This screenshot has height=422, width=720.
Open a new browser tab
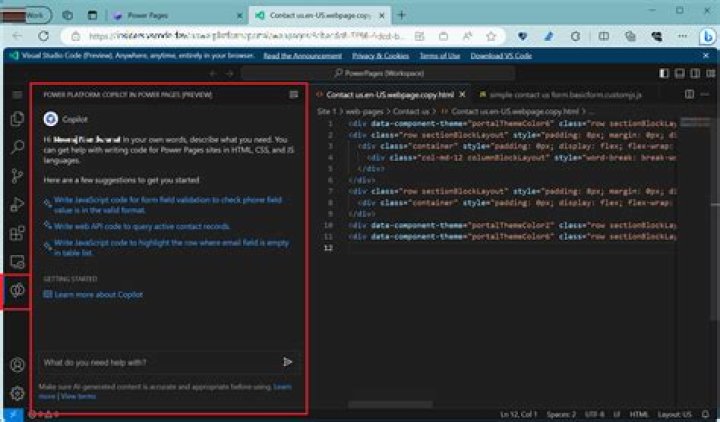click(402, 15)
